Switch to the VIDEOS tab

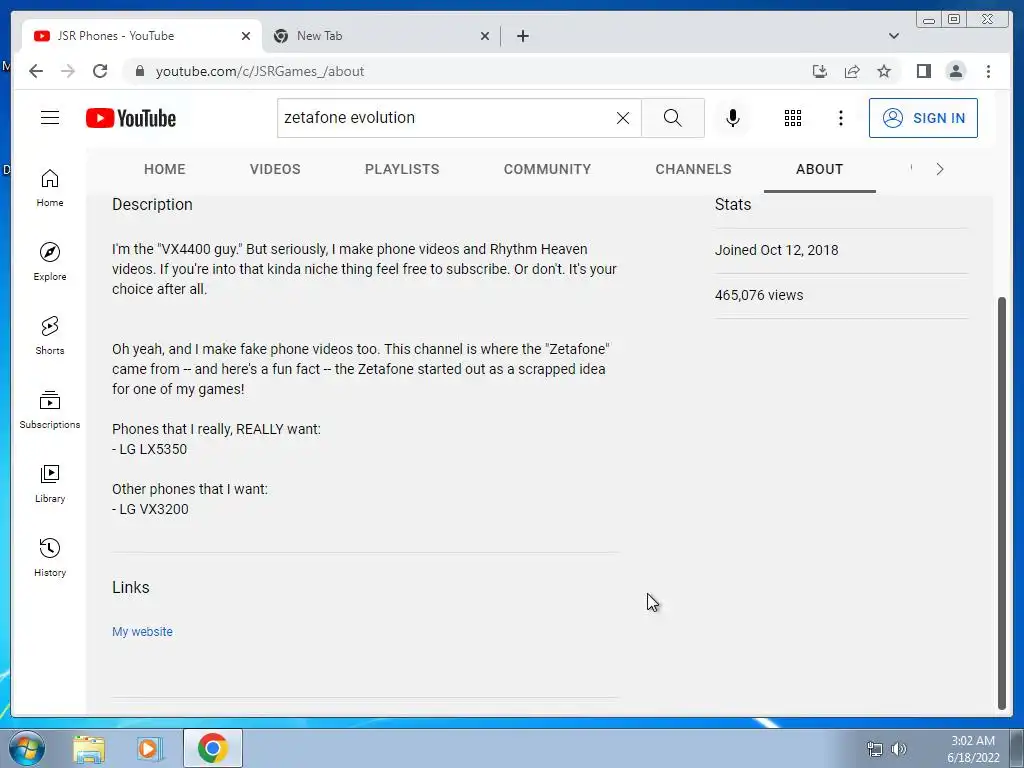click(275, 169)
